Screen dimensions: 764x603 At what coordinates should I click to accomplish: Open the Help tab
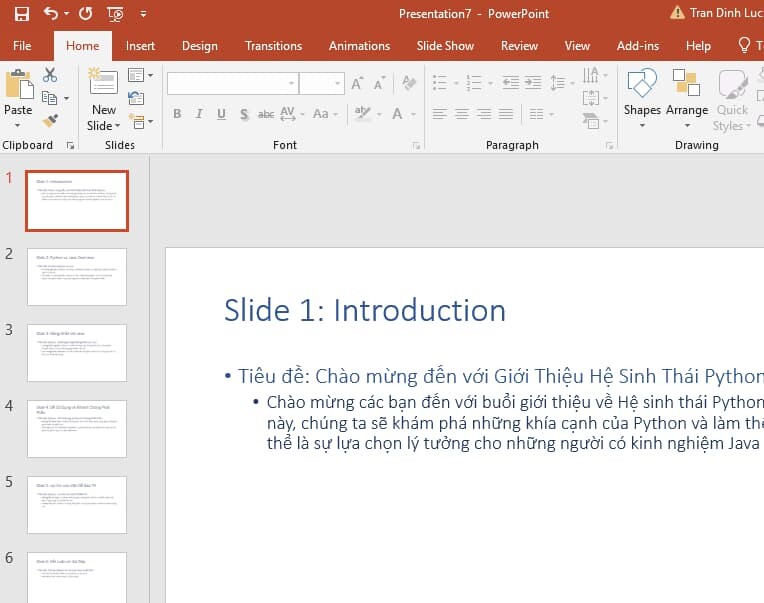tap(698, 46)
